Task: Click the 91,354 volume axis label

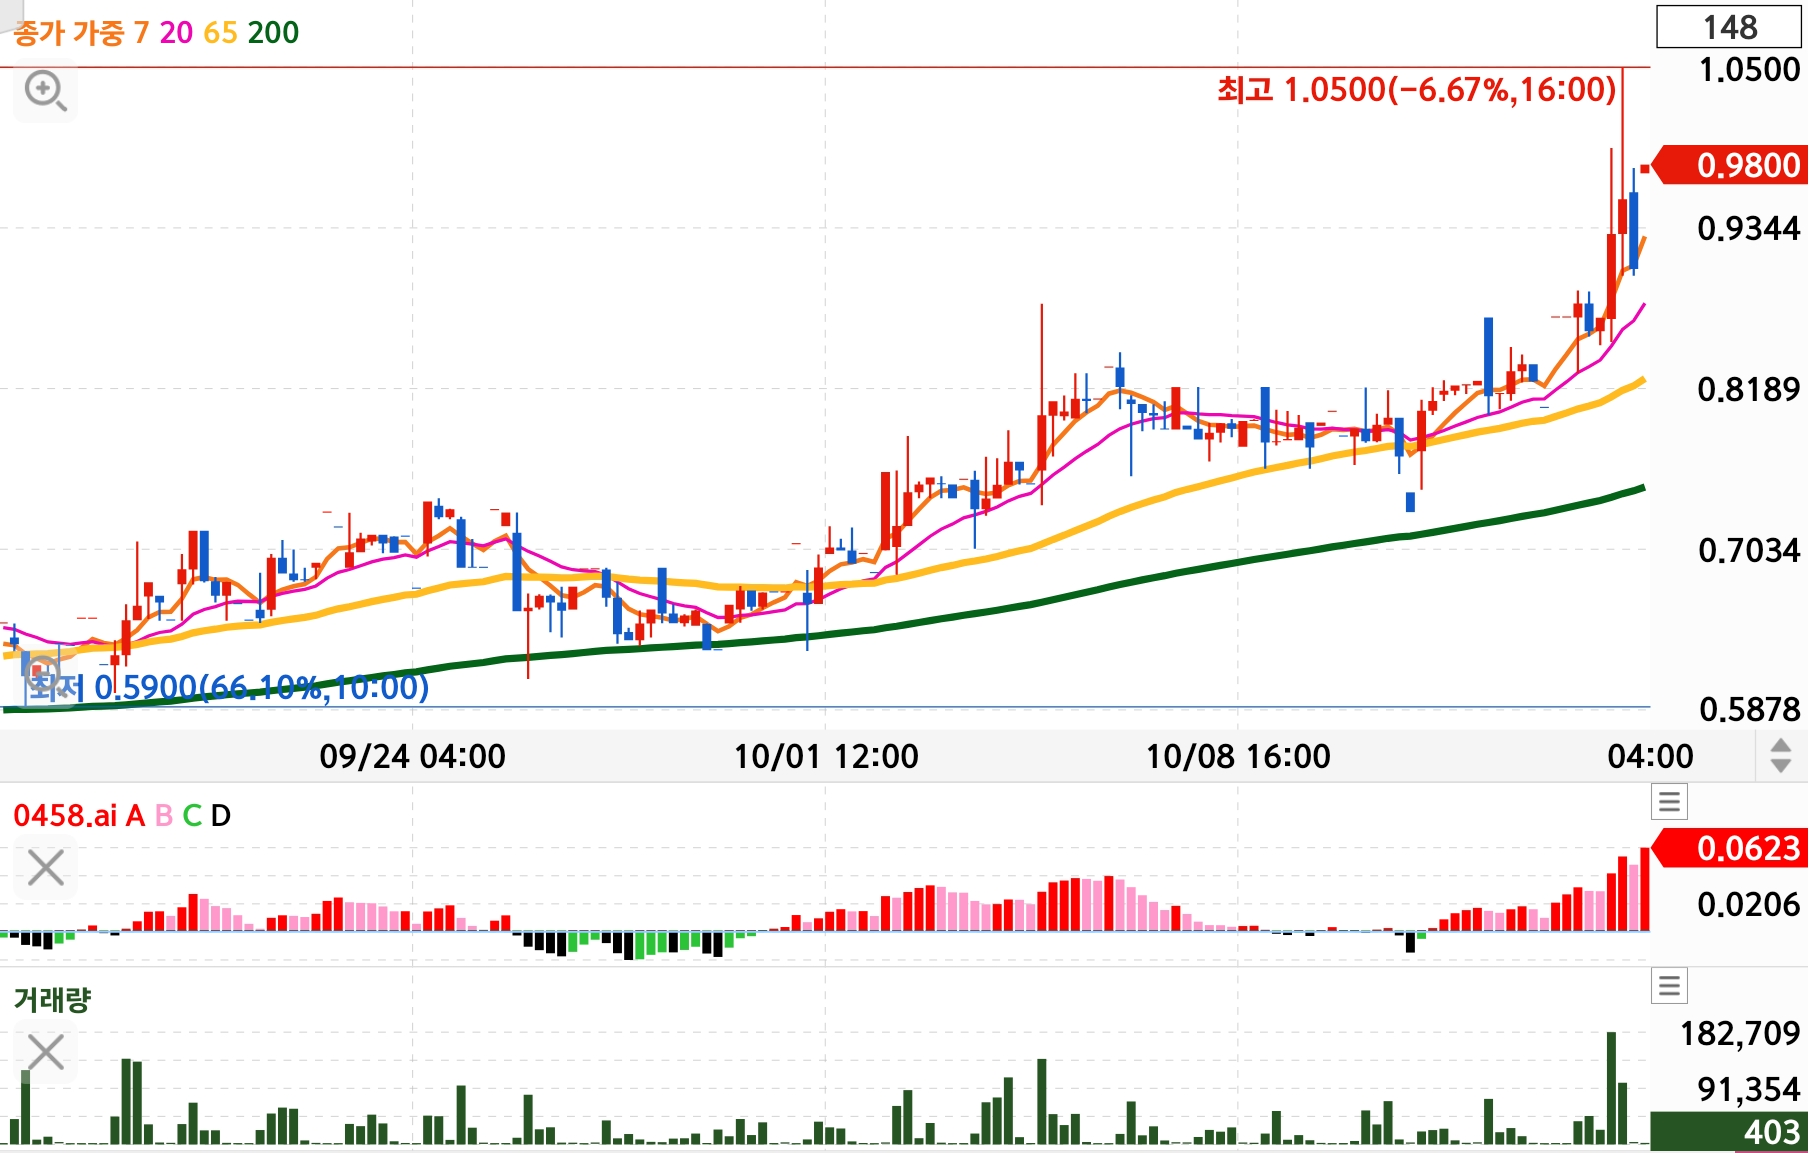Action: point(1749,1089)
